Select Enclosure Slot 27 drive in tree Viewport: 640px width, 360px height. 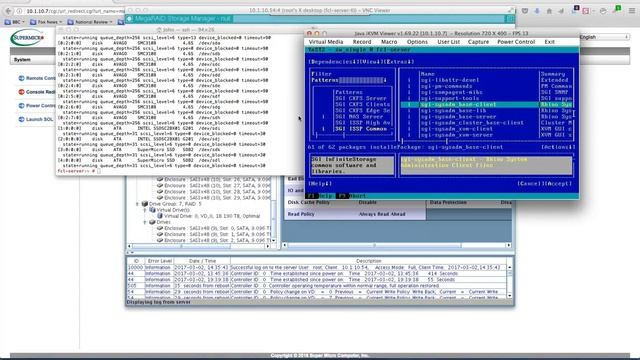217,185
